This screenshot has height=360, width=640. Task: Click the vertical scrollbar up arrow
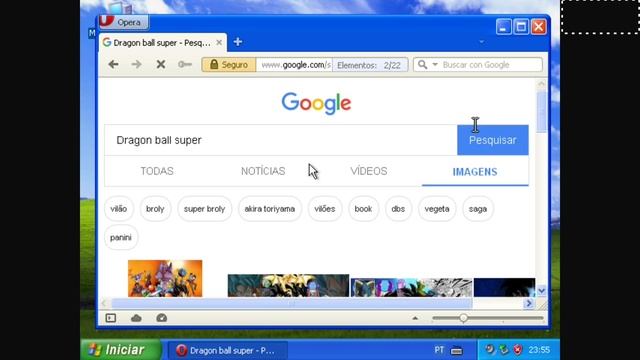541,84
